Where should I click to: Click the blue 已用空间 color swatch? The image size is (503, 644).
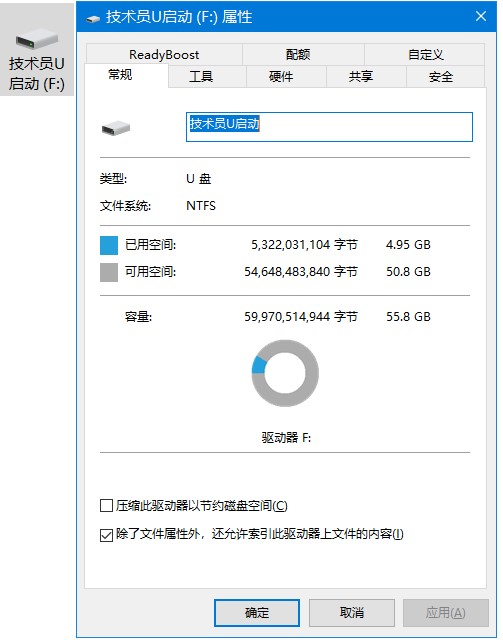(x=109, y=245)
